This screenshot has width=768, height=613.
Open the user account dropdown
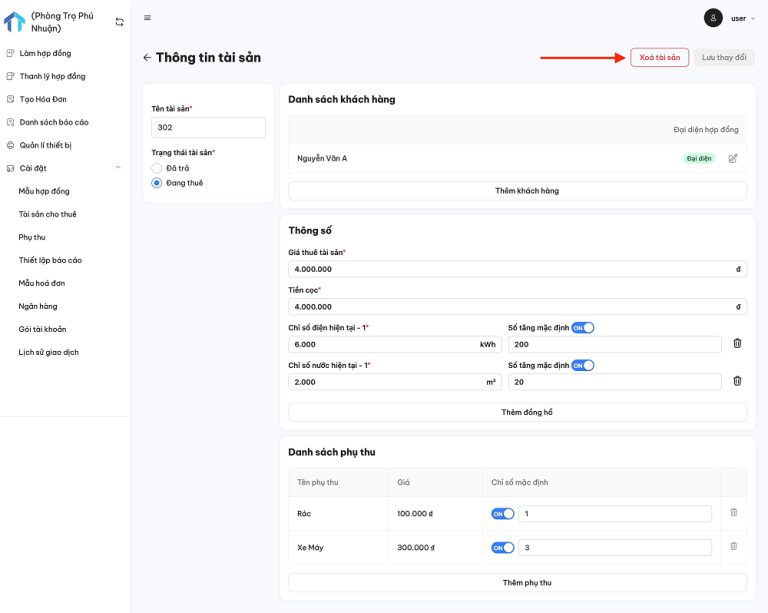[742, 18]
